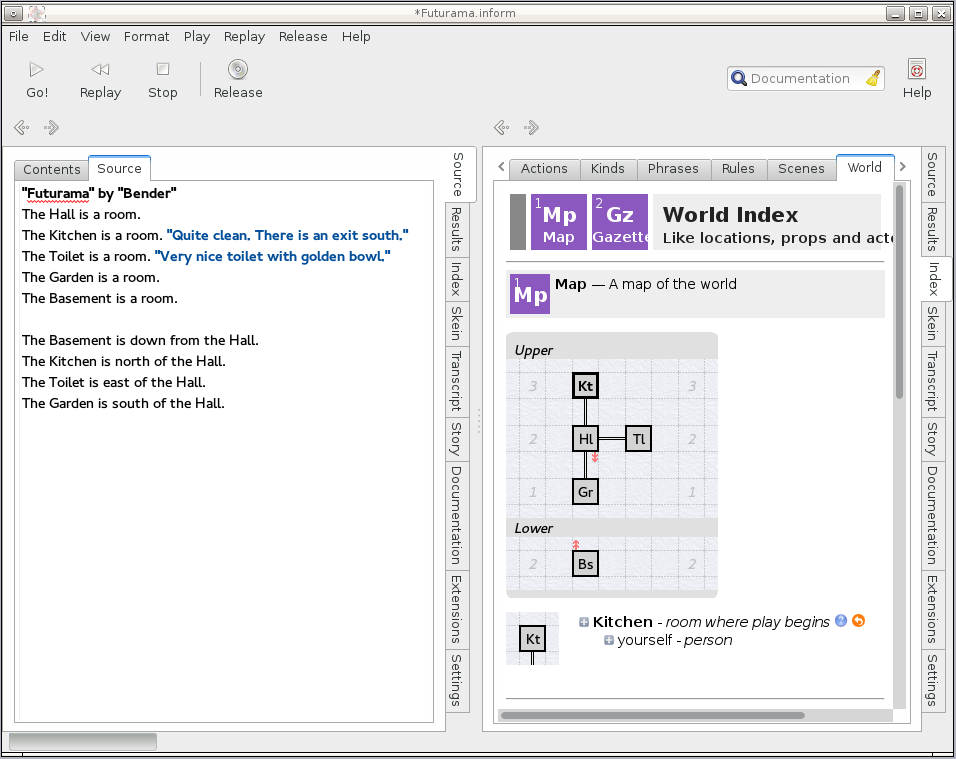Go back in left pane history
This screenshot has width=956, height=759.
22,127
